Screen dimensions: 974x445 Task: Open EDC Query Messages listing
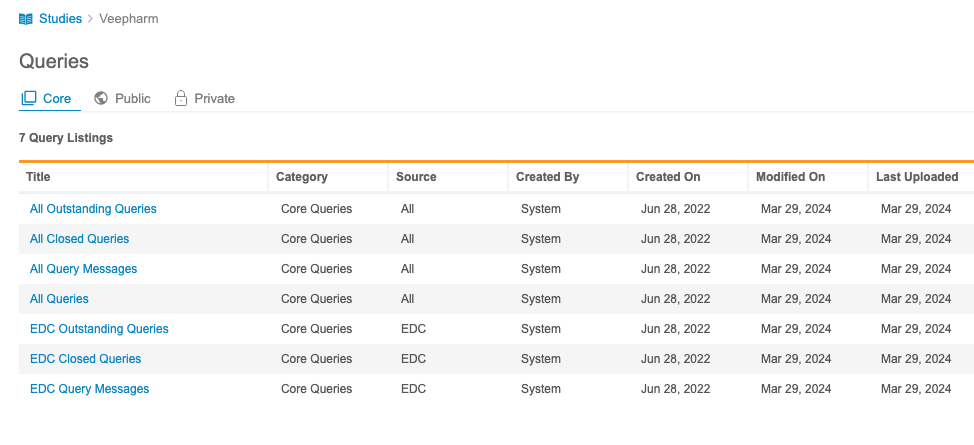coord(89,389)
